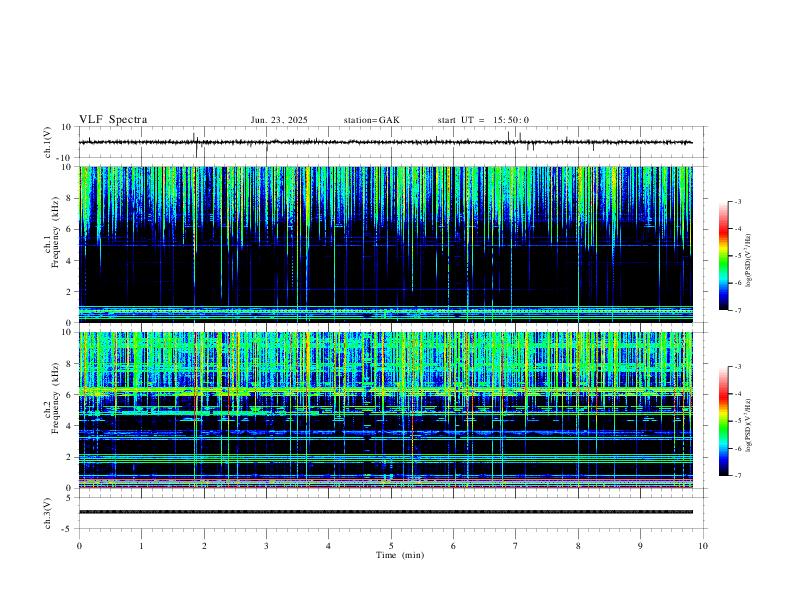Click the "ch.1(V)" axis label

[x=48, y=142]
